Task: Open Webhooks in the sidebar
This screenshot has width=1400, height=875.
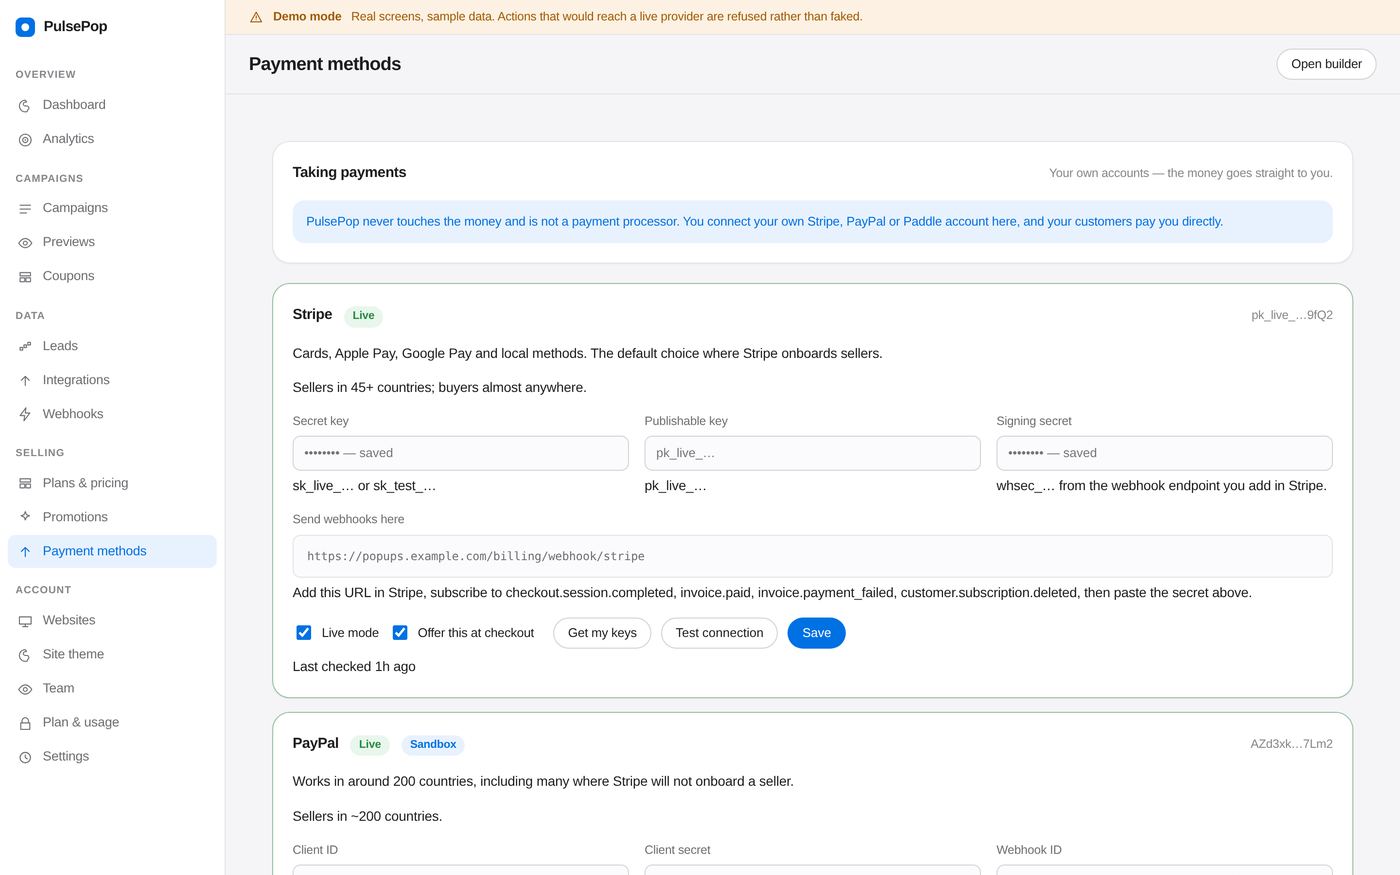Action: pos(112,414)
